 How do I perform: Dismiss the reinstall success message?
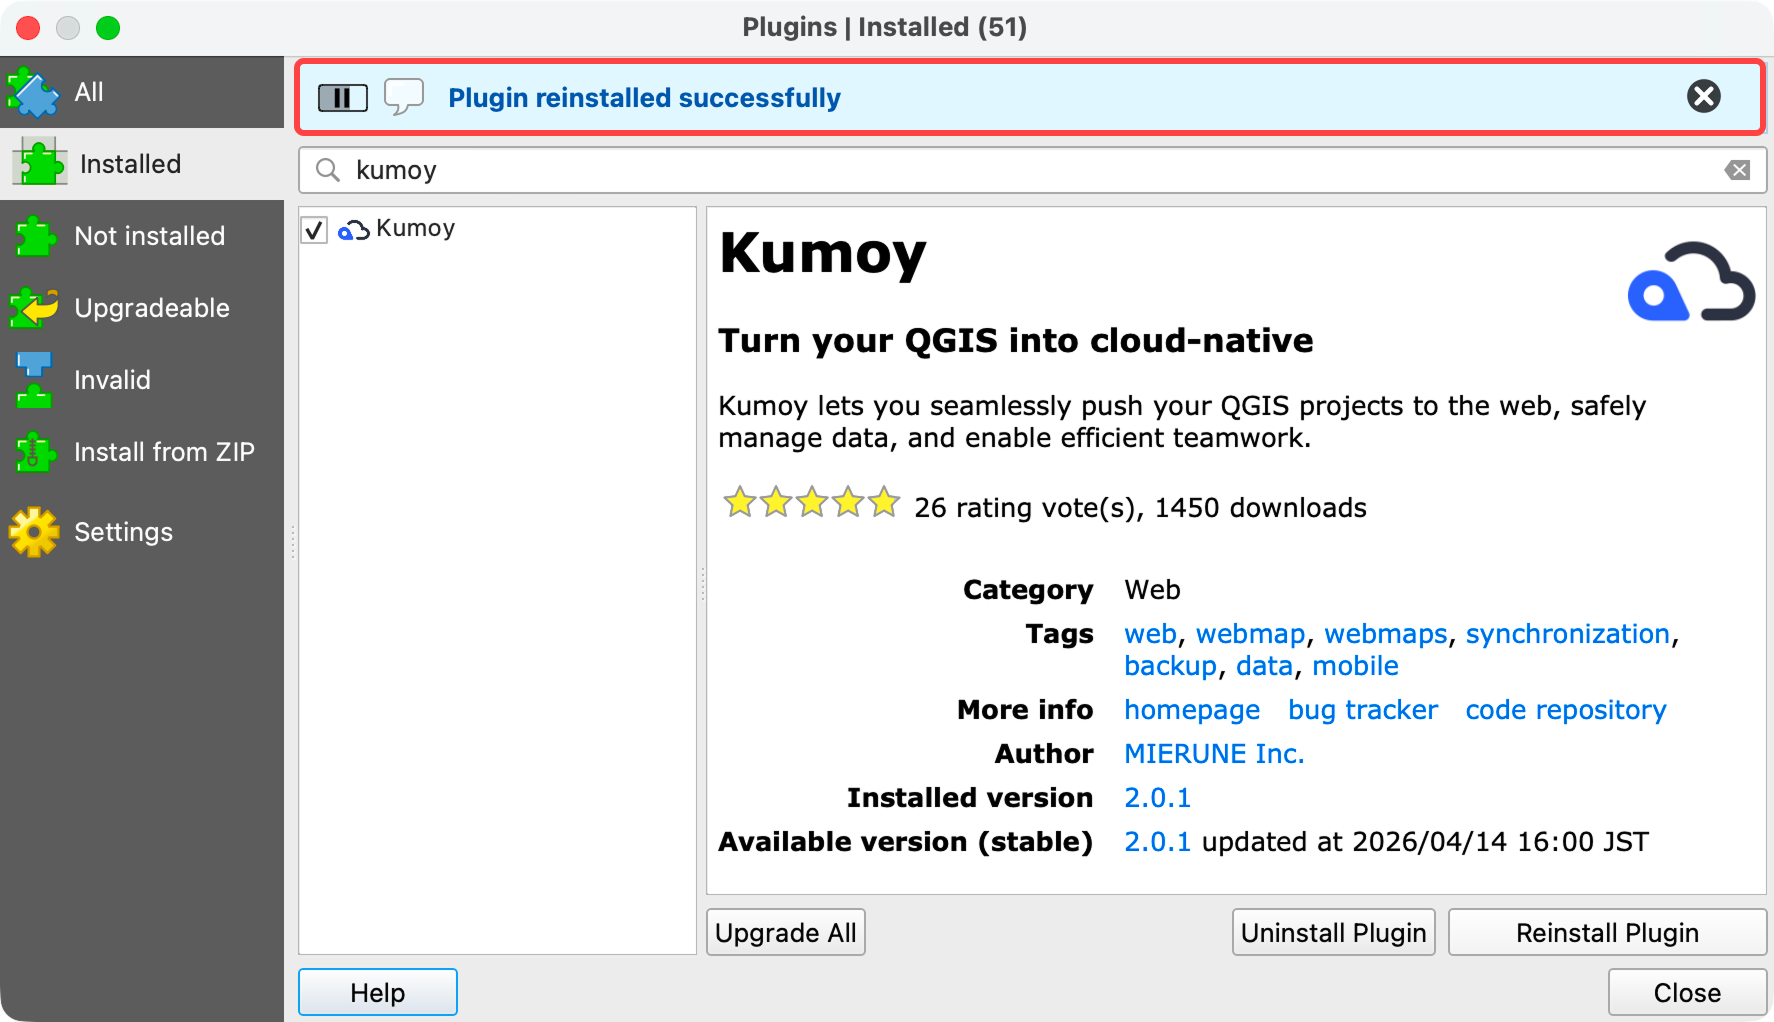click(1703, 97)
